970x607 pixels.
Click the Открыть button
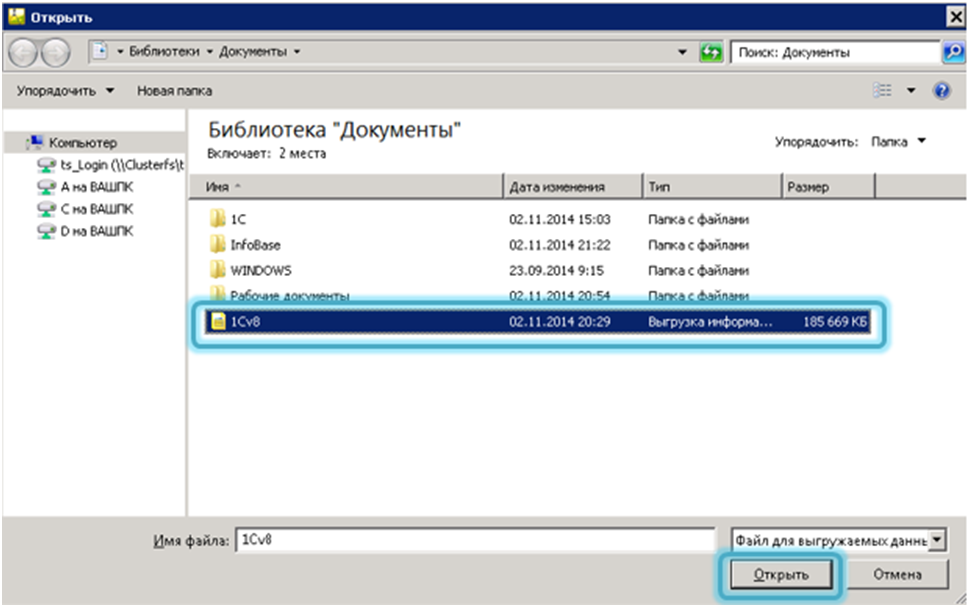(781, 575)
